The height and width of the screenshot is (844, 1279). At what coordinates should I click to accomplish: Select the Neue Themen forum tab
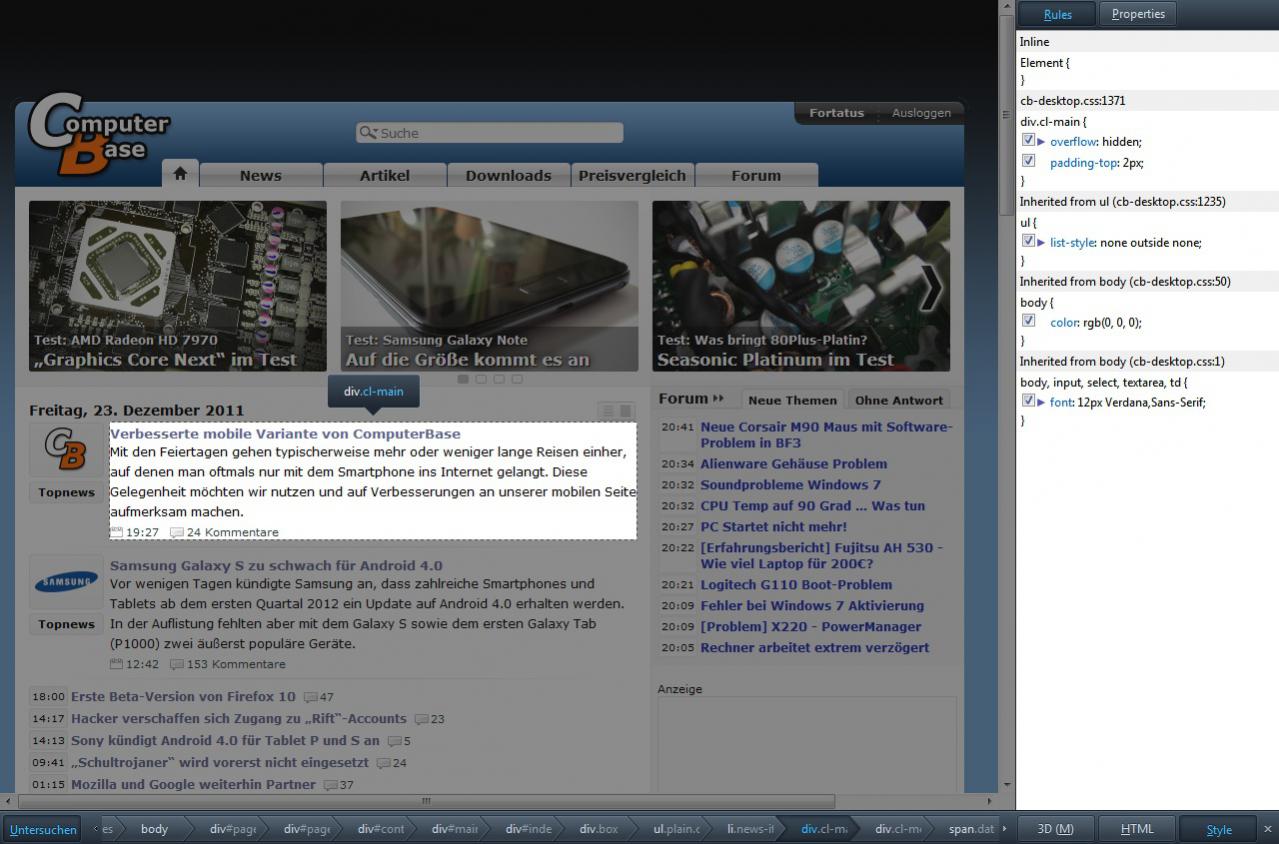click(792, 400)
